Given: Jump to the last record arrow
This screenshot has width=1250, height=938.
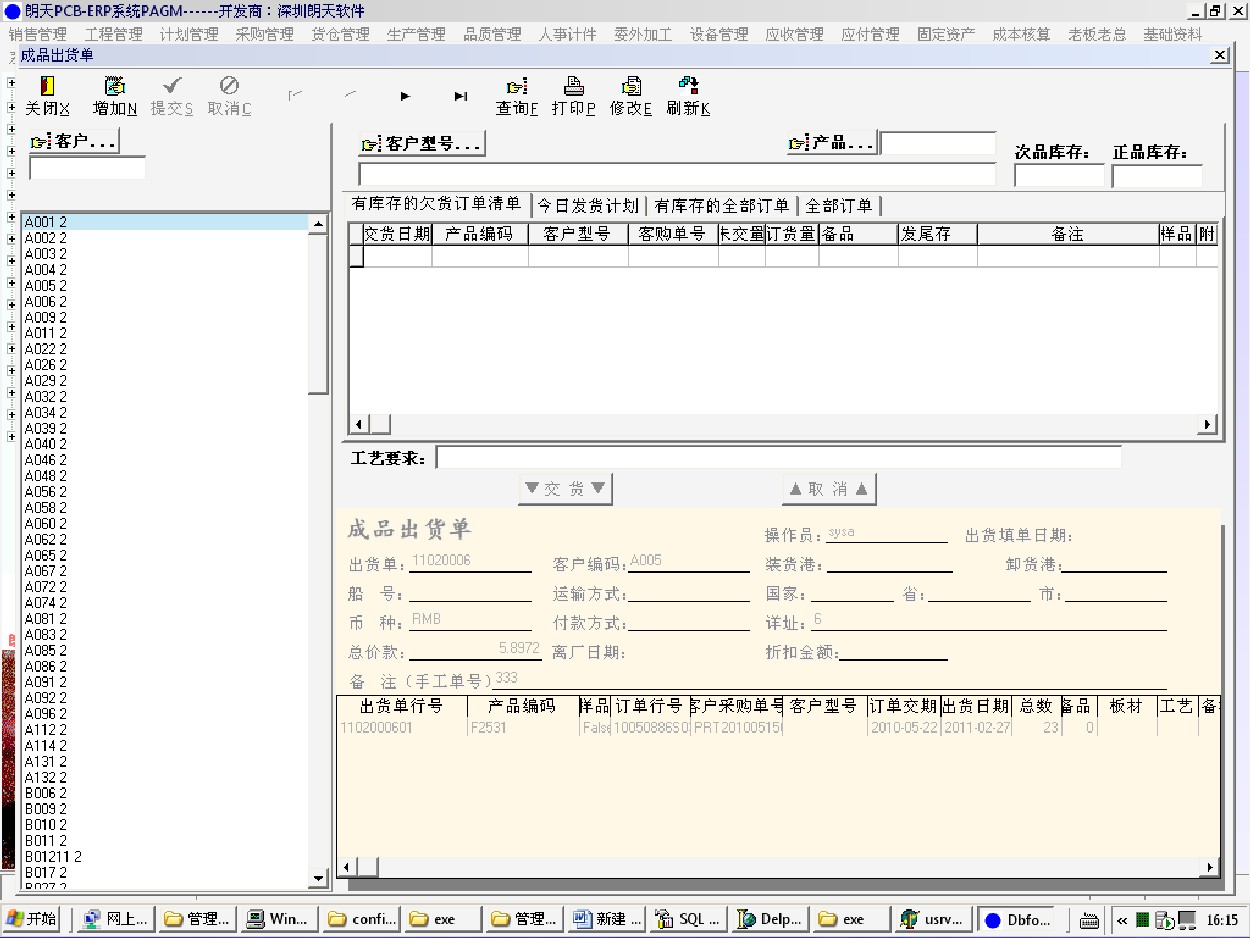Looking at the screenshot, I should point(460,96).
